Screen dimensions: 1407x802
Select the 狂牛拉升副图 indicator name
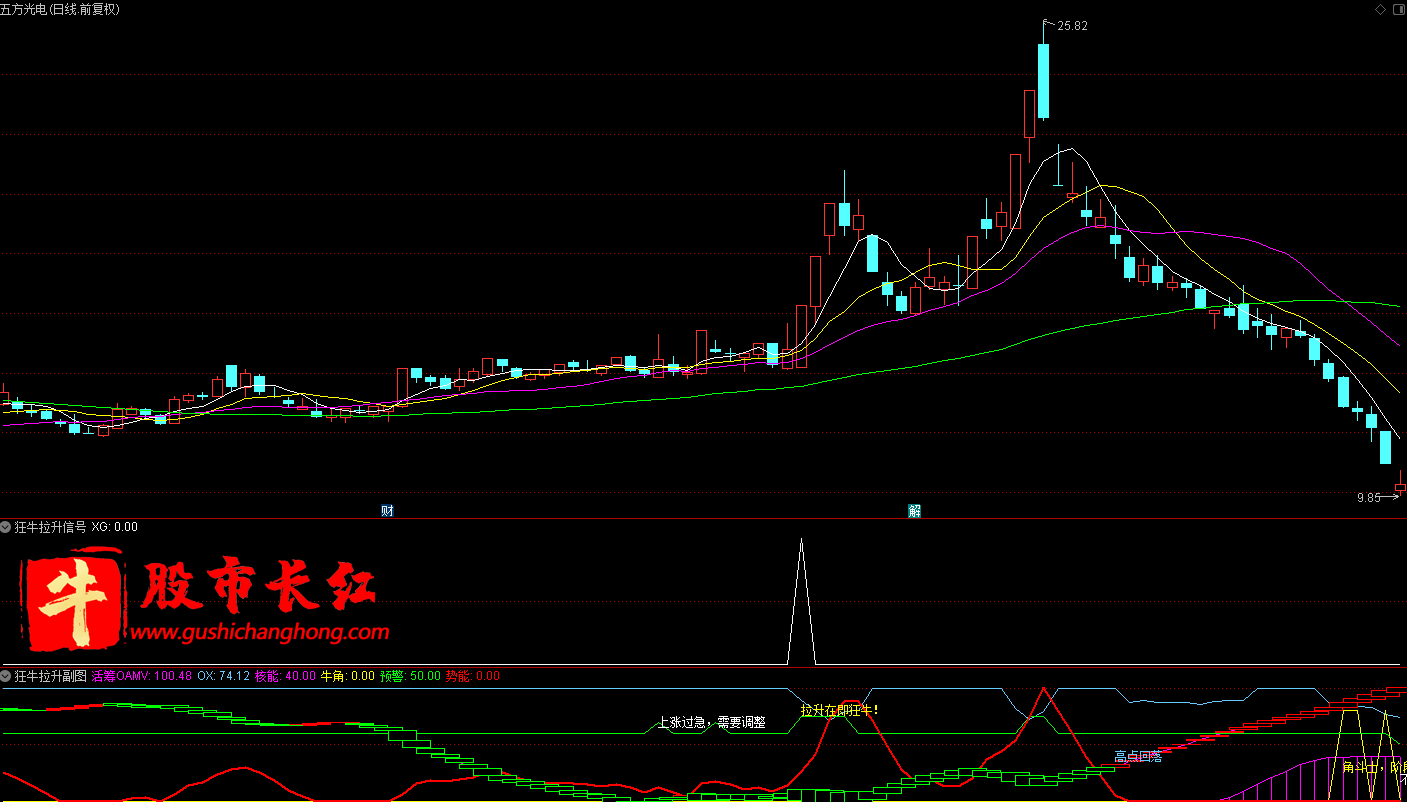pos(50,676)
